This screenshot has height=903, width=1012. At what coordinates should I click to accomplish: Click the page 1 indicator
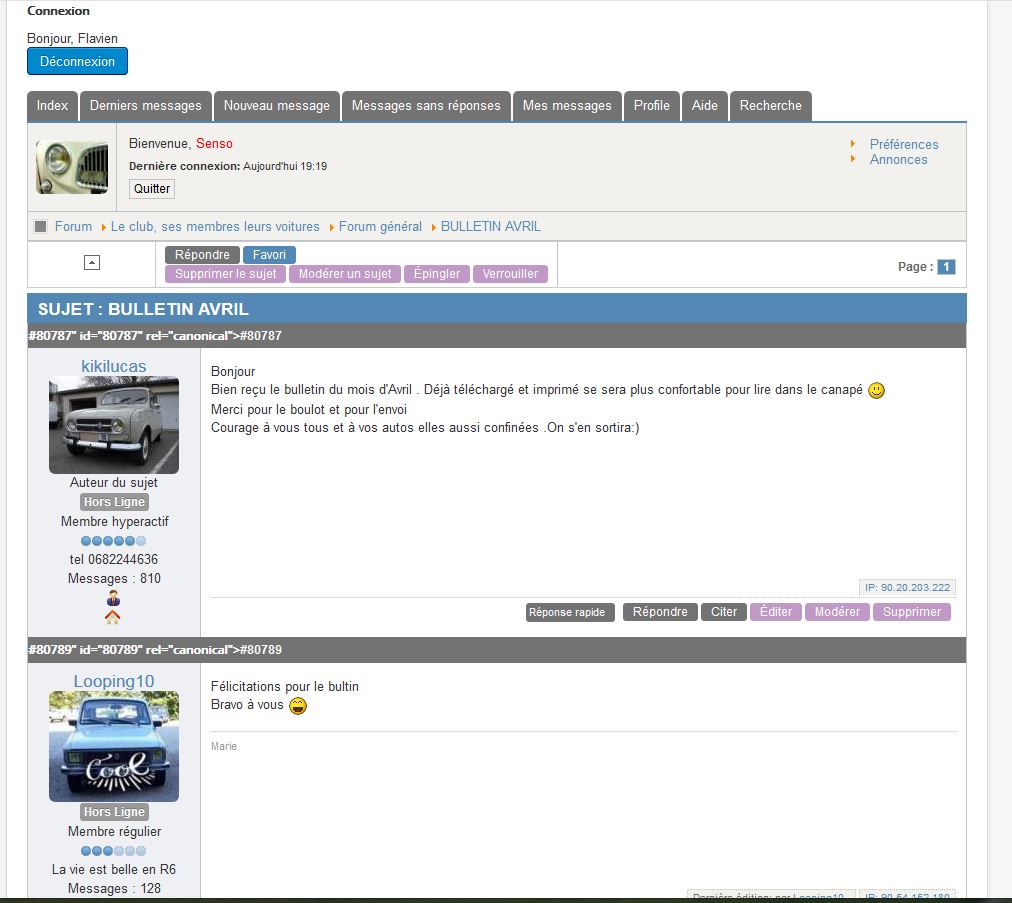pyautogui.click(x=946, y=267)
